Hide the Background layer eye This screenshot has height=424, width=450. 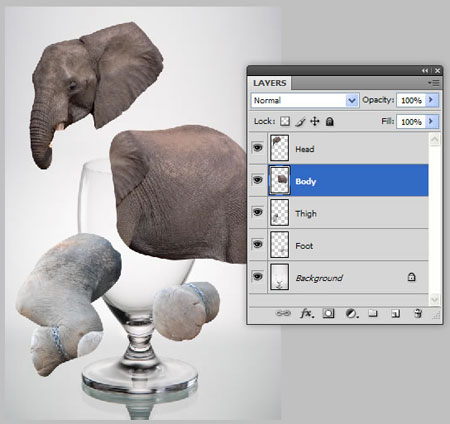(257, 276)
